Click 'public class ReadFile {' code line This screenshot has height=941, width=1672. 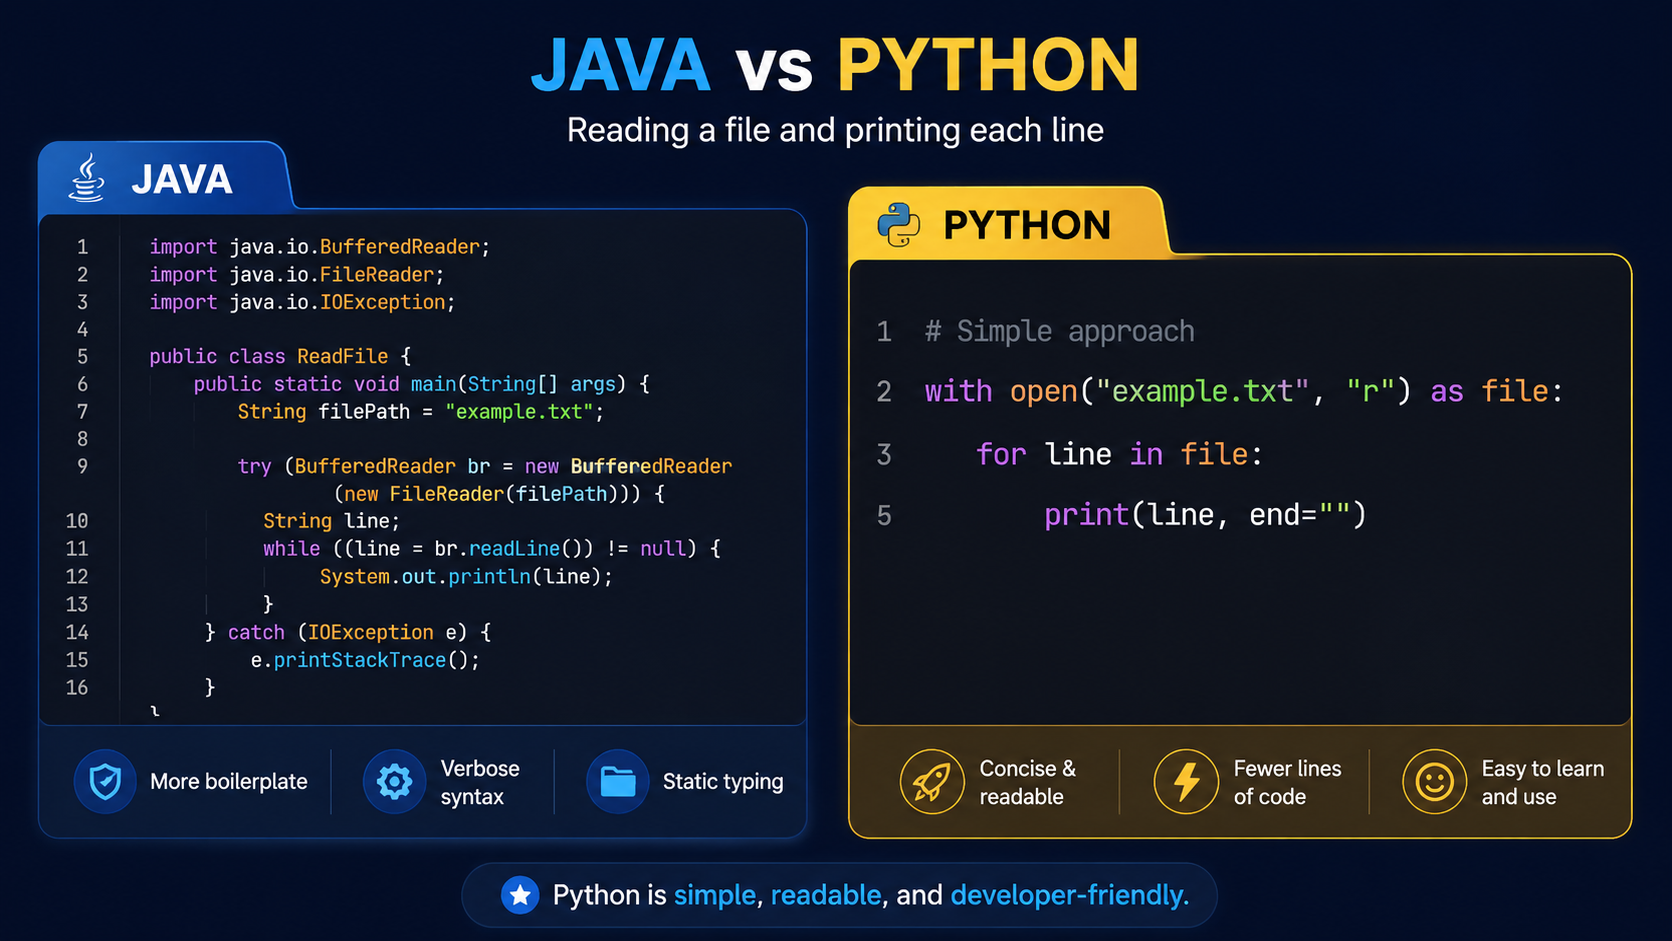pos(280,357)
